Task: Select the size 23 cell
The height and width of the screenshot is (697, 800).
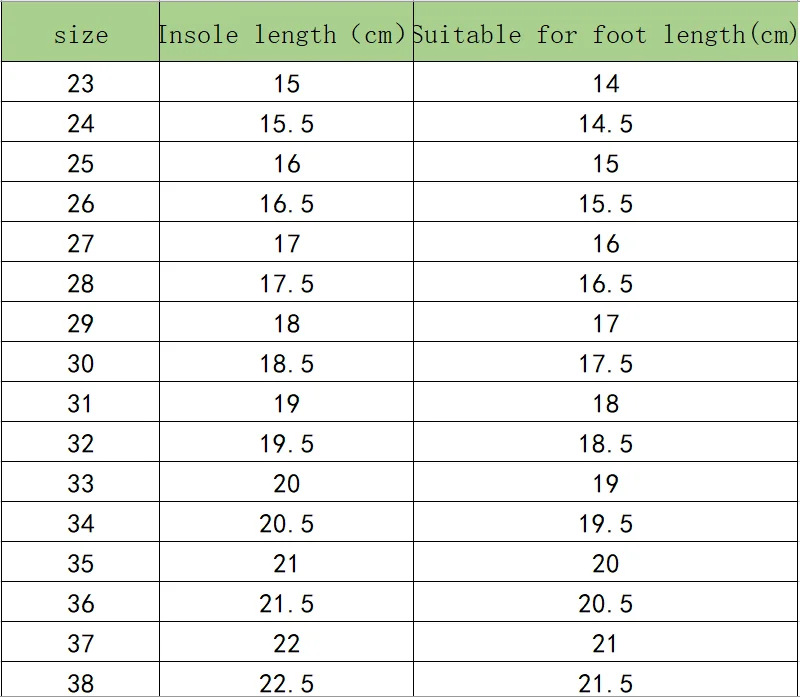Action: [x=81, y=83]
